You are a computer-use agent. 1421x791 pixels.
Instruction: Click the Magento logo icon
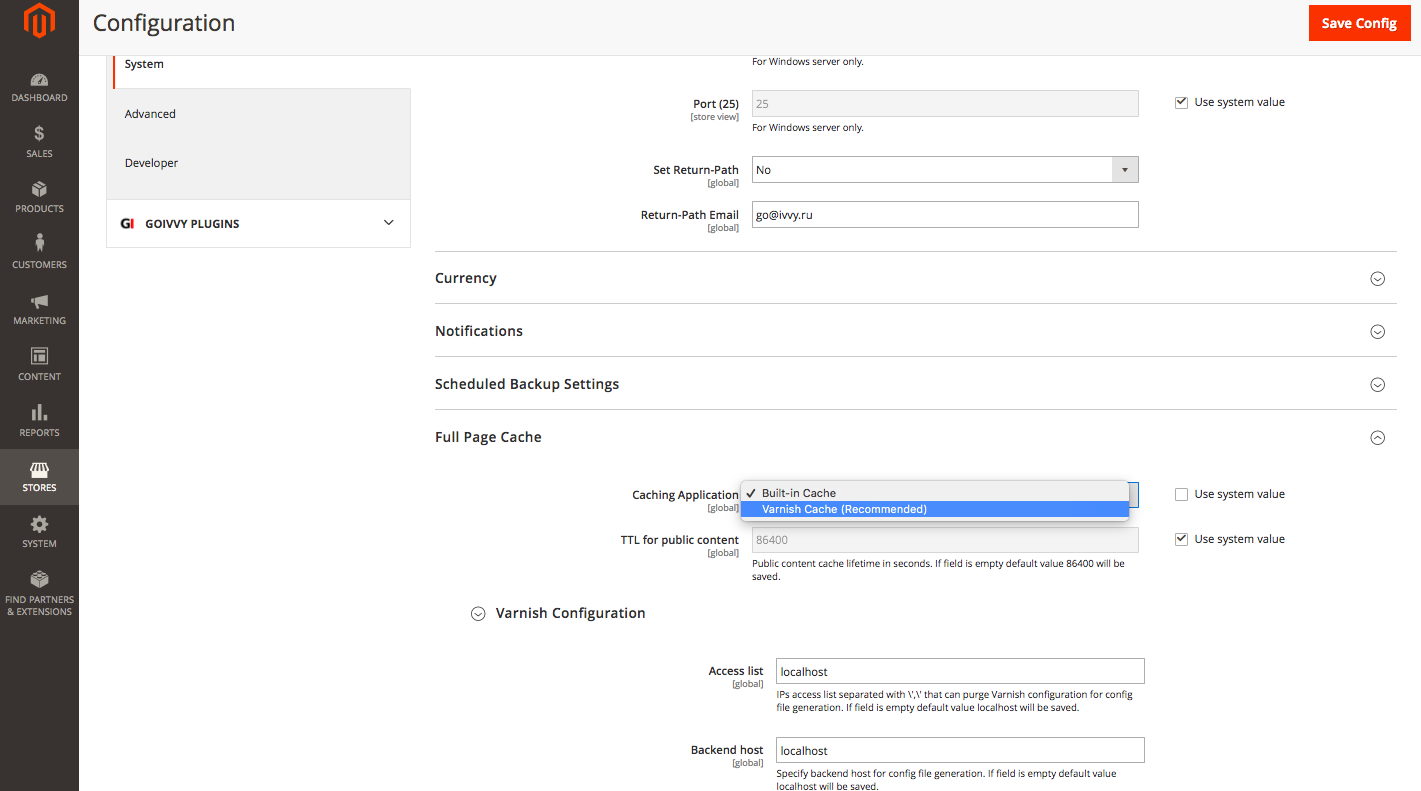point(39,22)
